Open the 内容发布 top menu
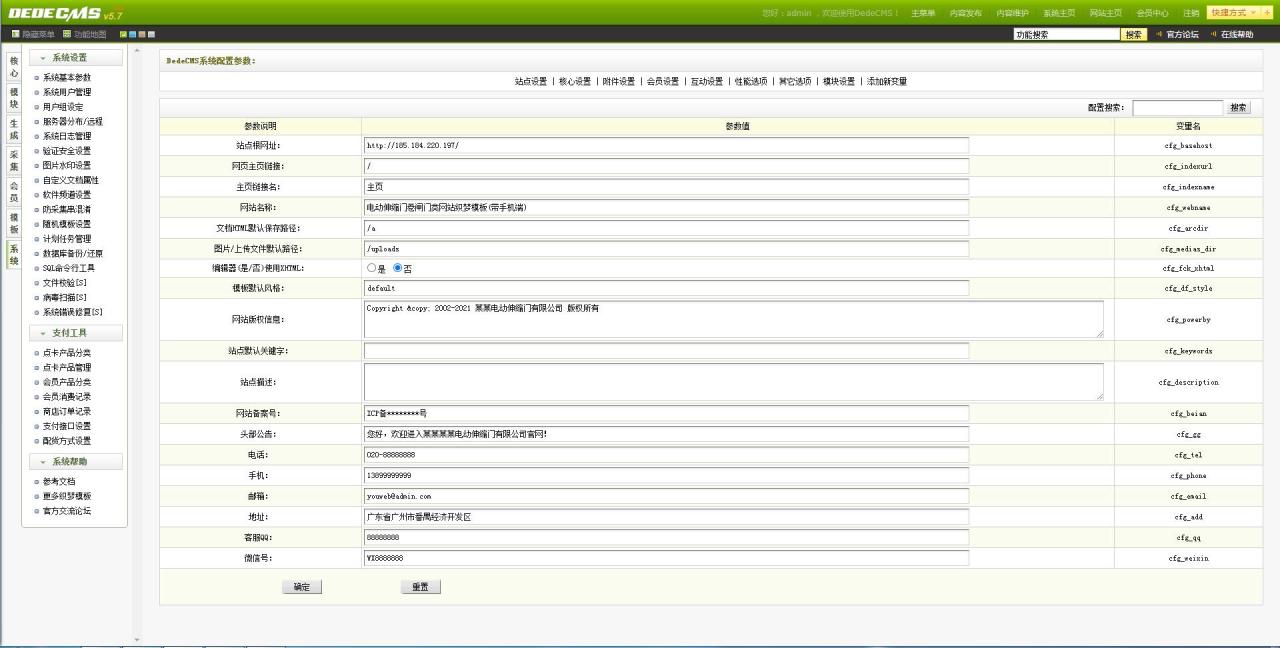 coord(966,13)
